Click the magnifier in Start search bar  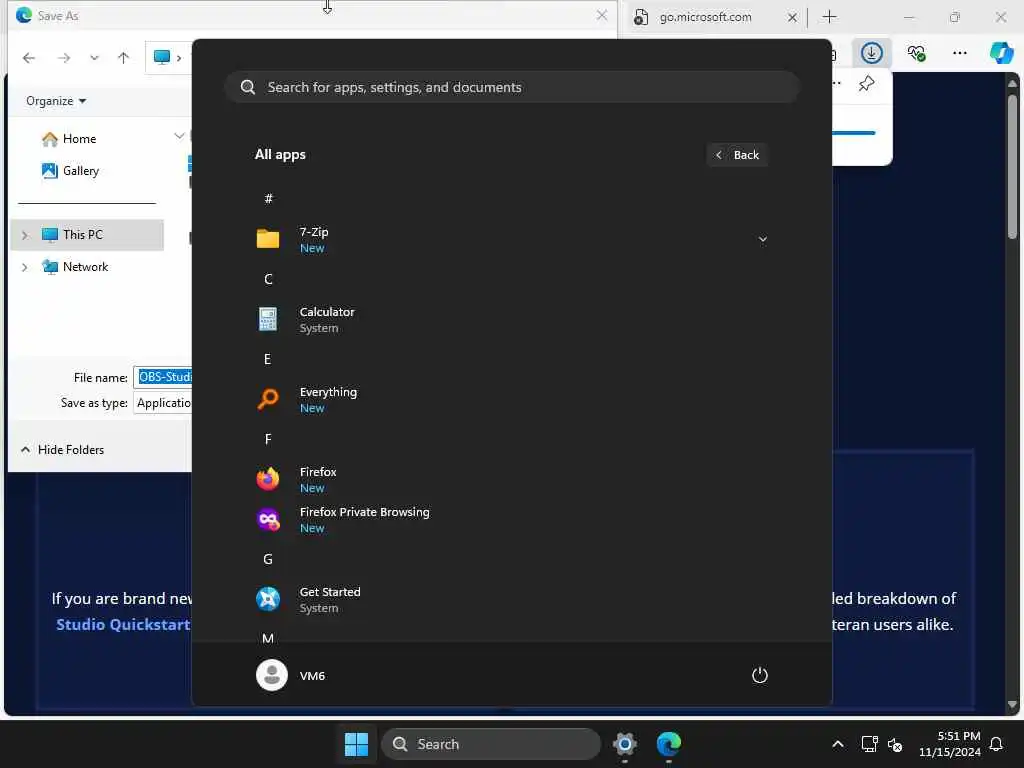click(x=248, y=88)
